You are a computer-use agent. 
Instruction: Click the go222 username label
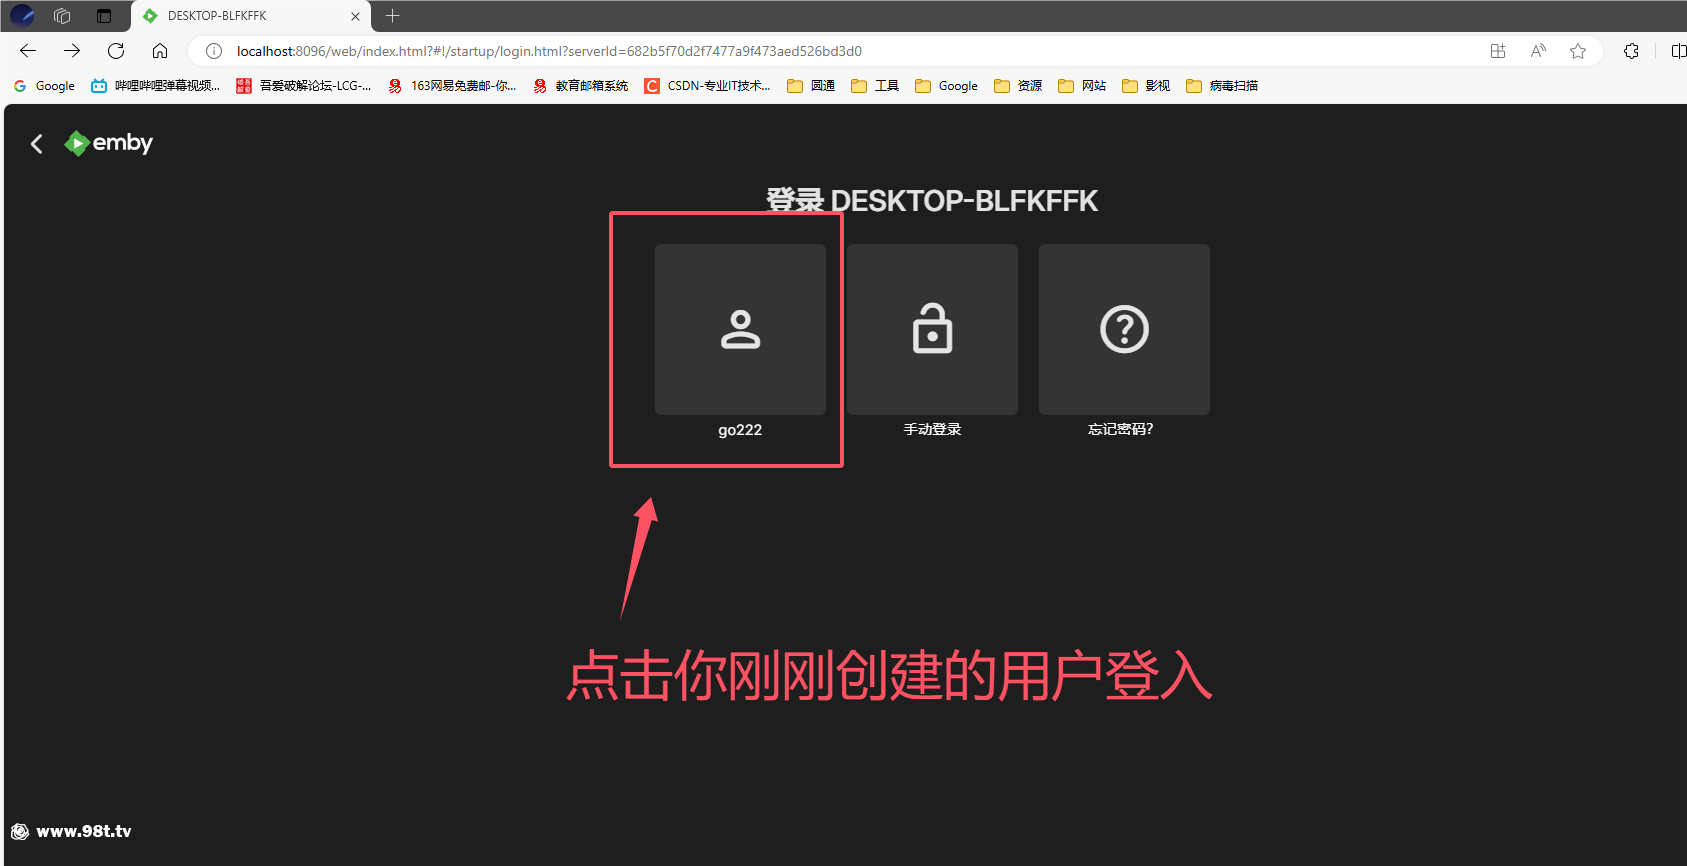[x=740, y=430]
